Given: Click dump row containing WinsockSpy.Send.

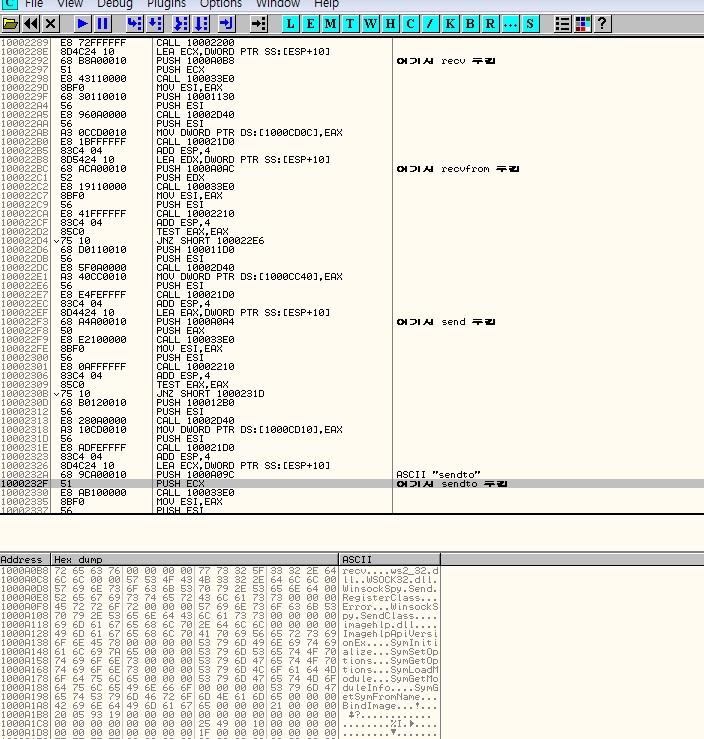Looking at the screenshot, I should [x=220, y=589].
